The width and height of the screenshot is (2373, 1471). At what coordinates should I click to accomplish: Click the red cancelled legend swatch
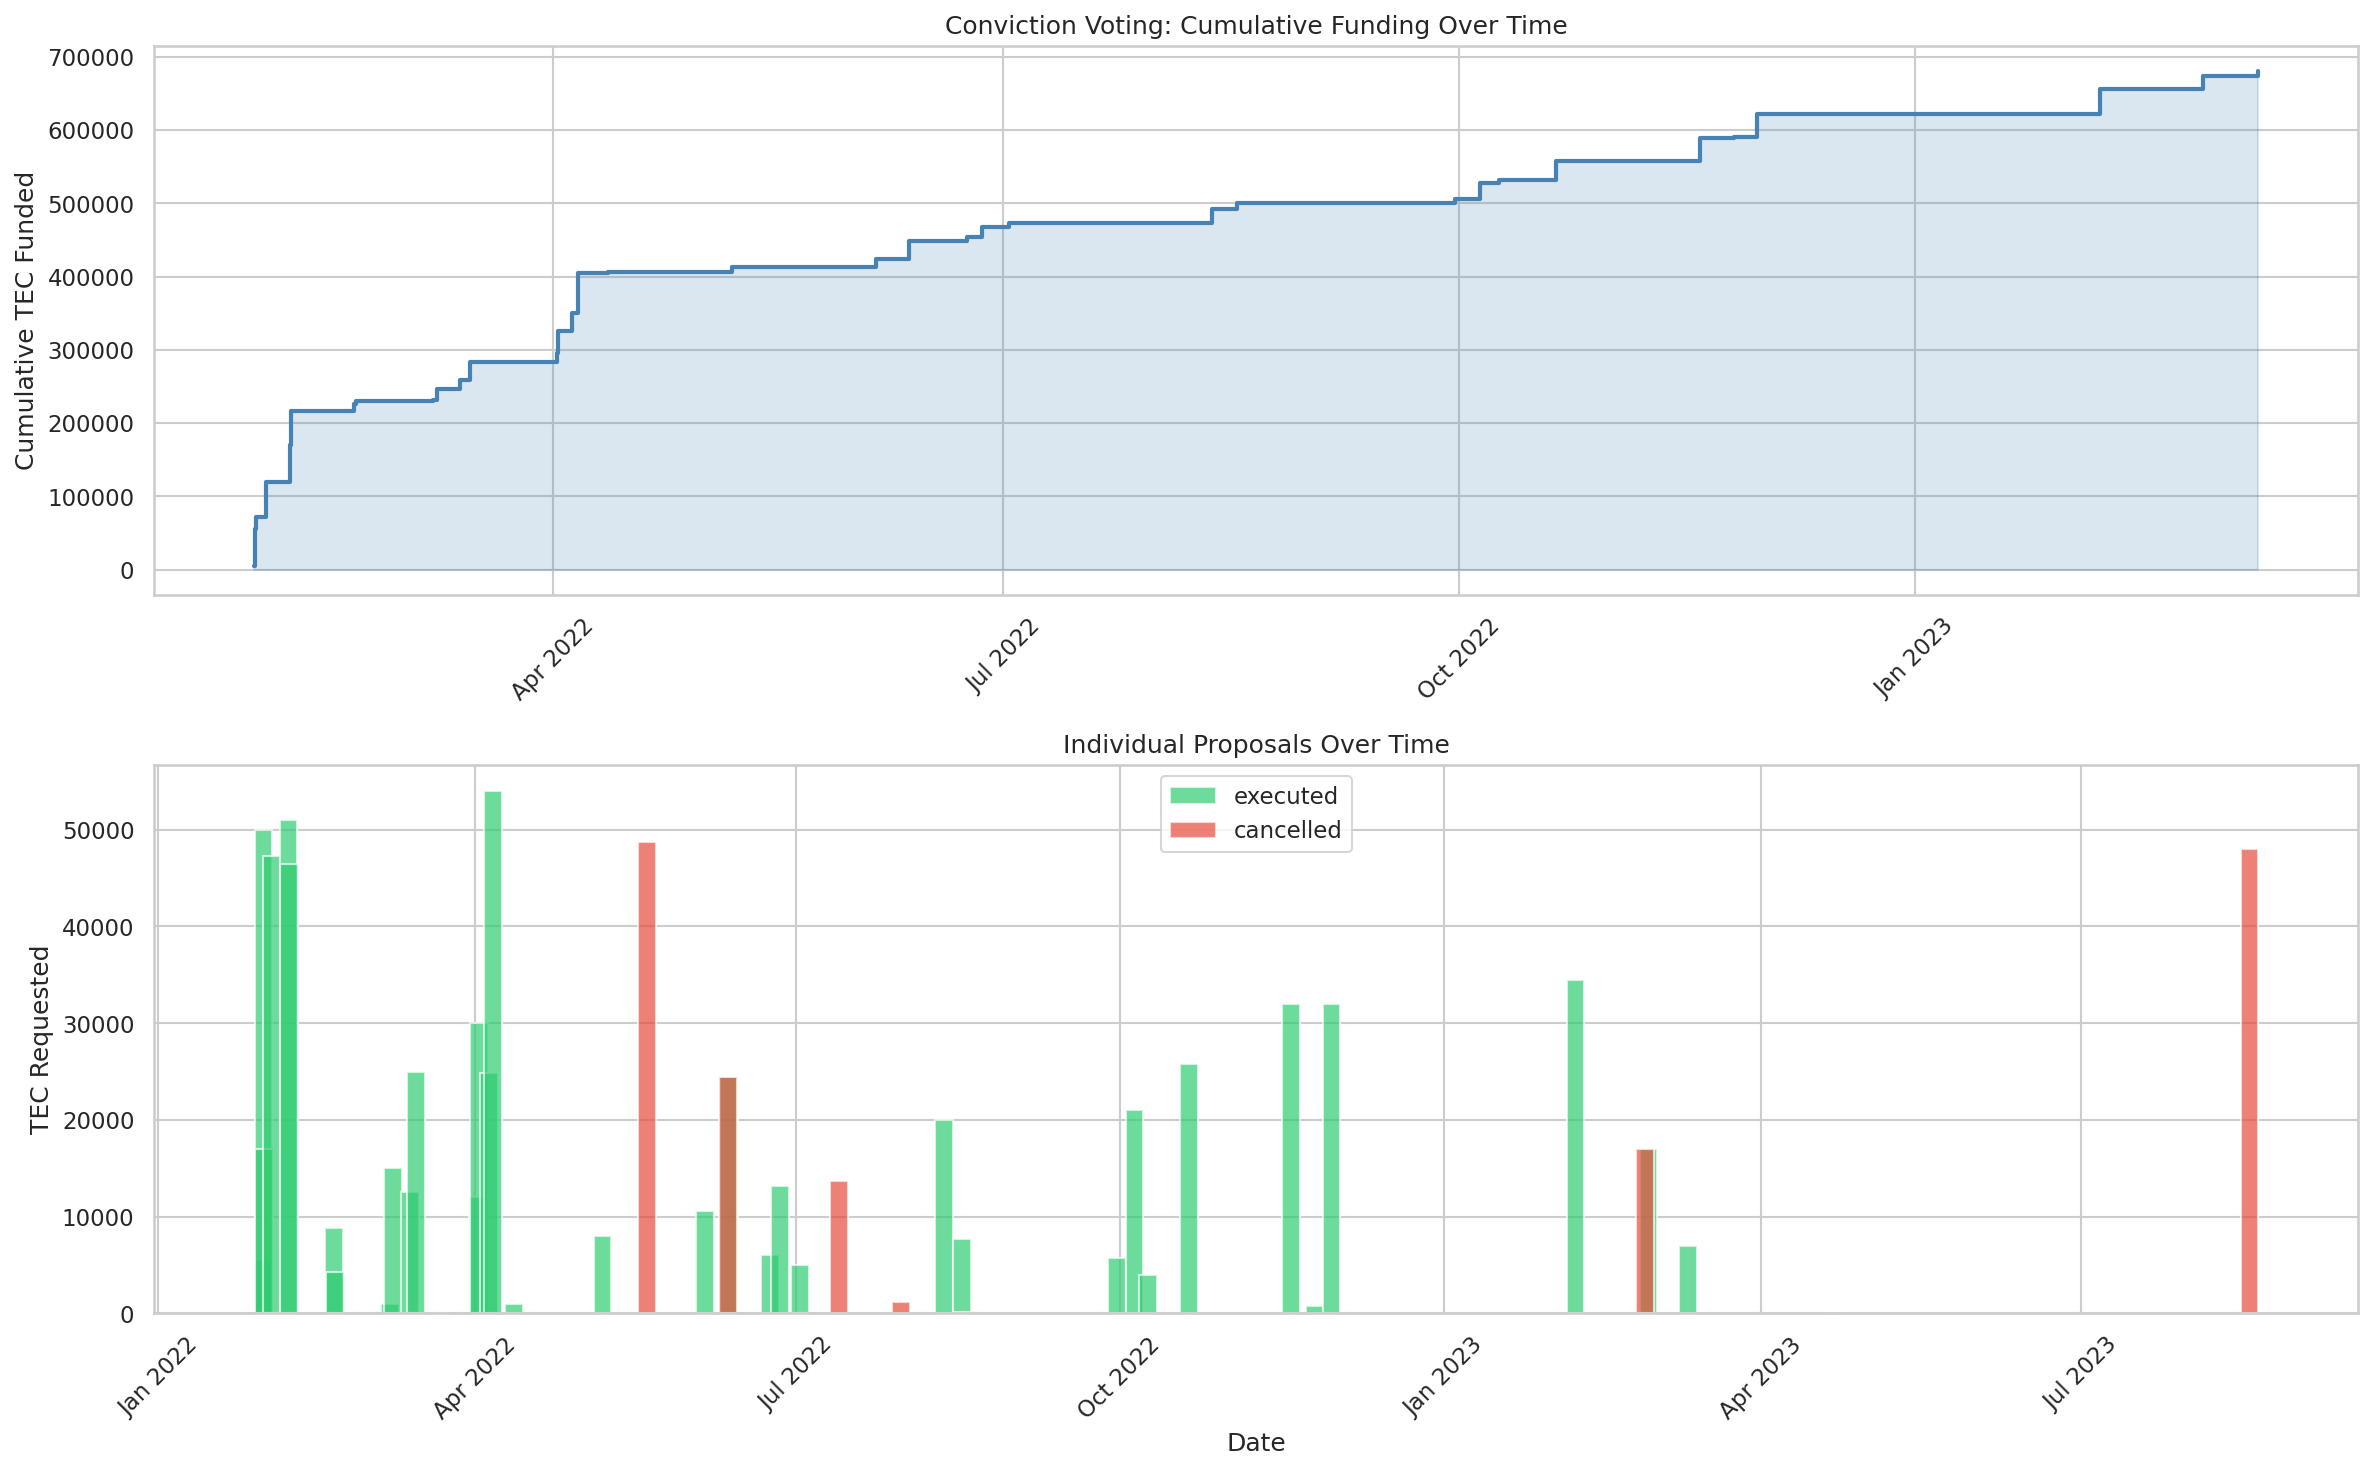[1192, 830]
